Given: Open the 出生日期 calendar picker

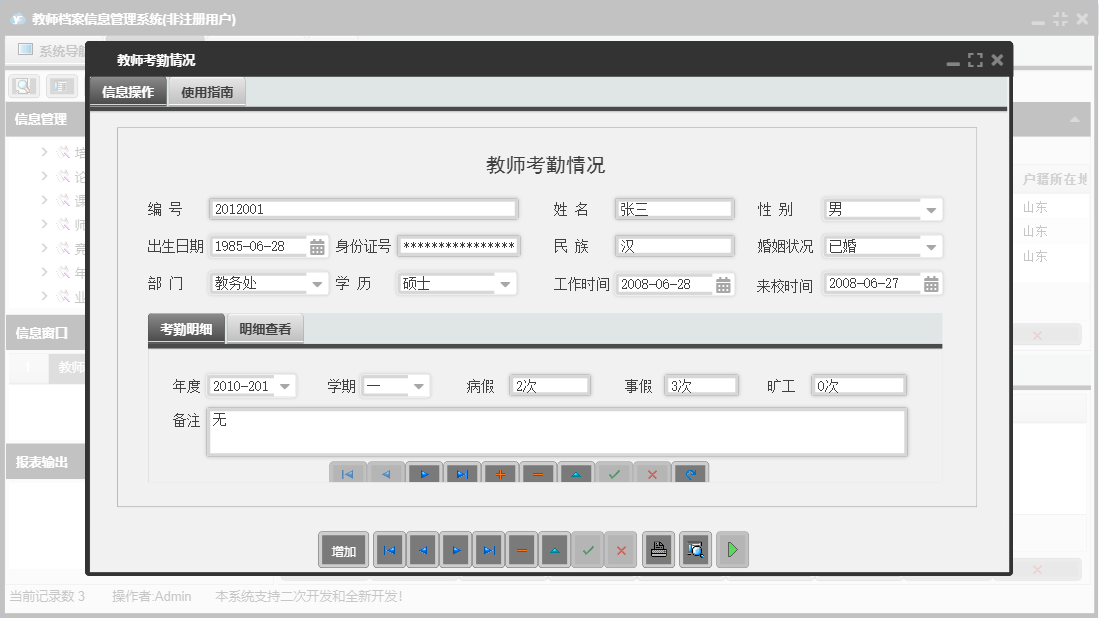Looking at the screenshot, I should pyautogui.click(x=317, y=247).
